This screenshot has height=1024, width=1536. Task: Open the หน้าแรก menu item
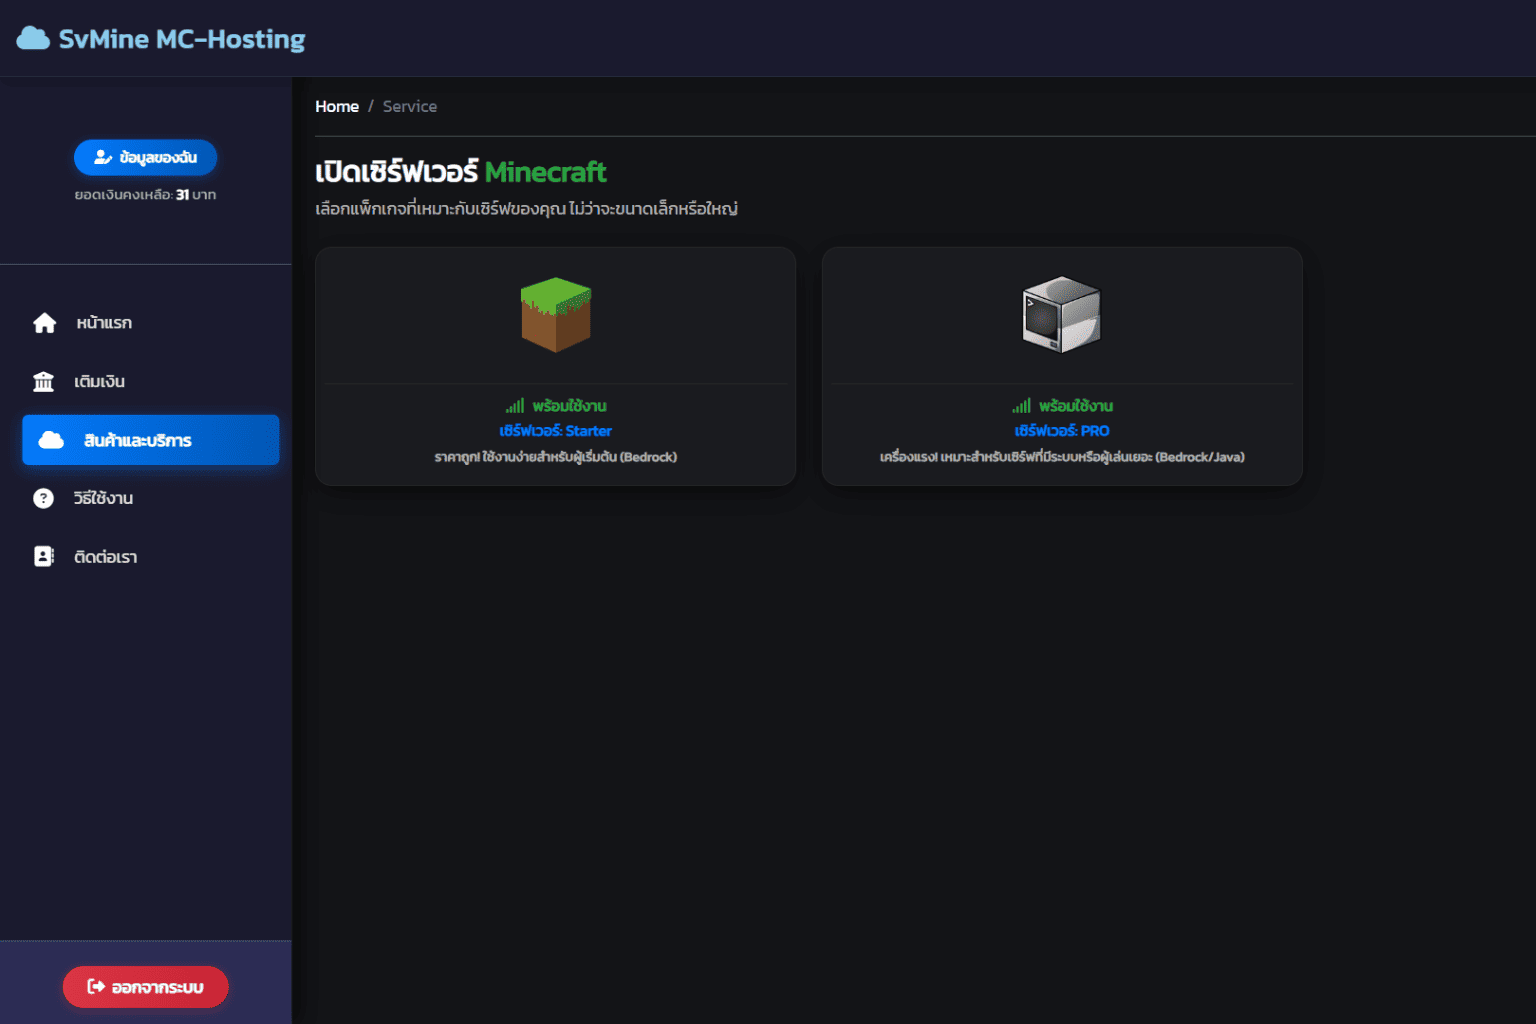coord(104,323)
